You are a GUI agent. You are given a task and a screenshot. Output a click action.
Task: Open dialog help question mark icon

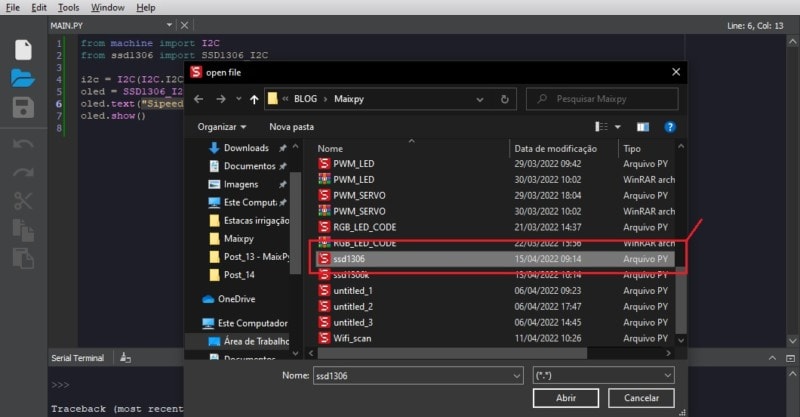coord(670,127)
